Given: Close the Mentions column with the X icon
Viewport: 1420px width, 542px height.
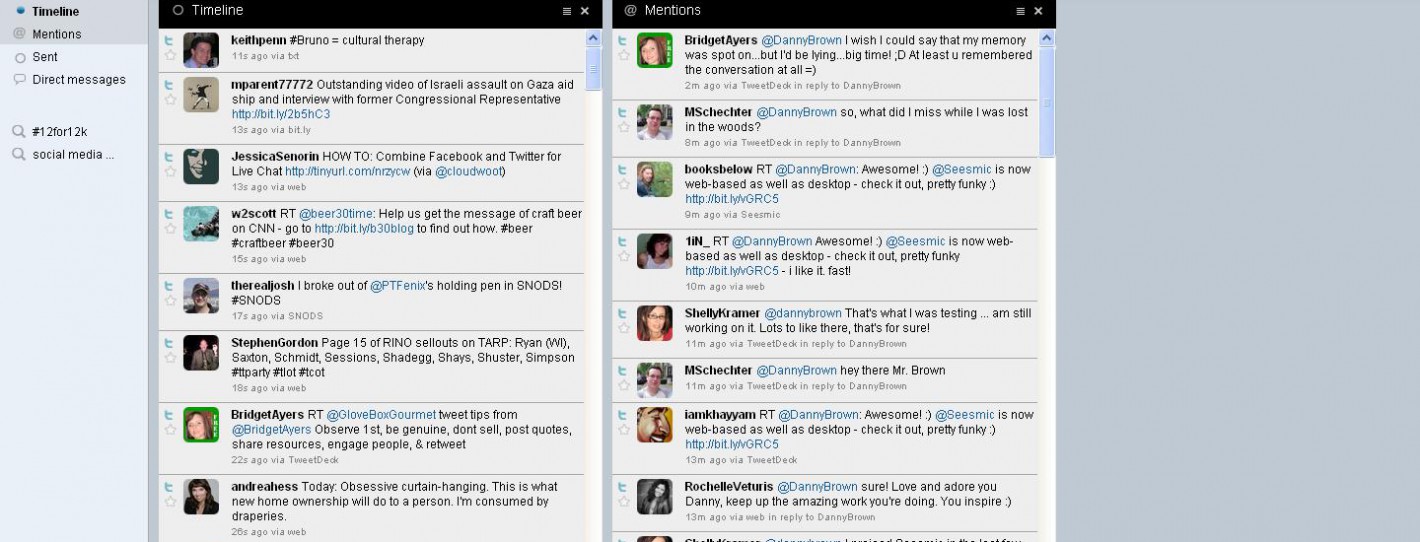Looking at the screenshot, I should [x=1038, y=11].
